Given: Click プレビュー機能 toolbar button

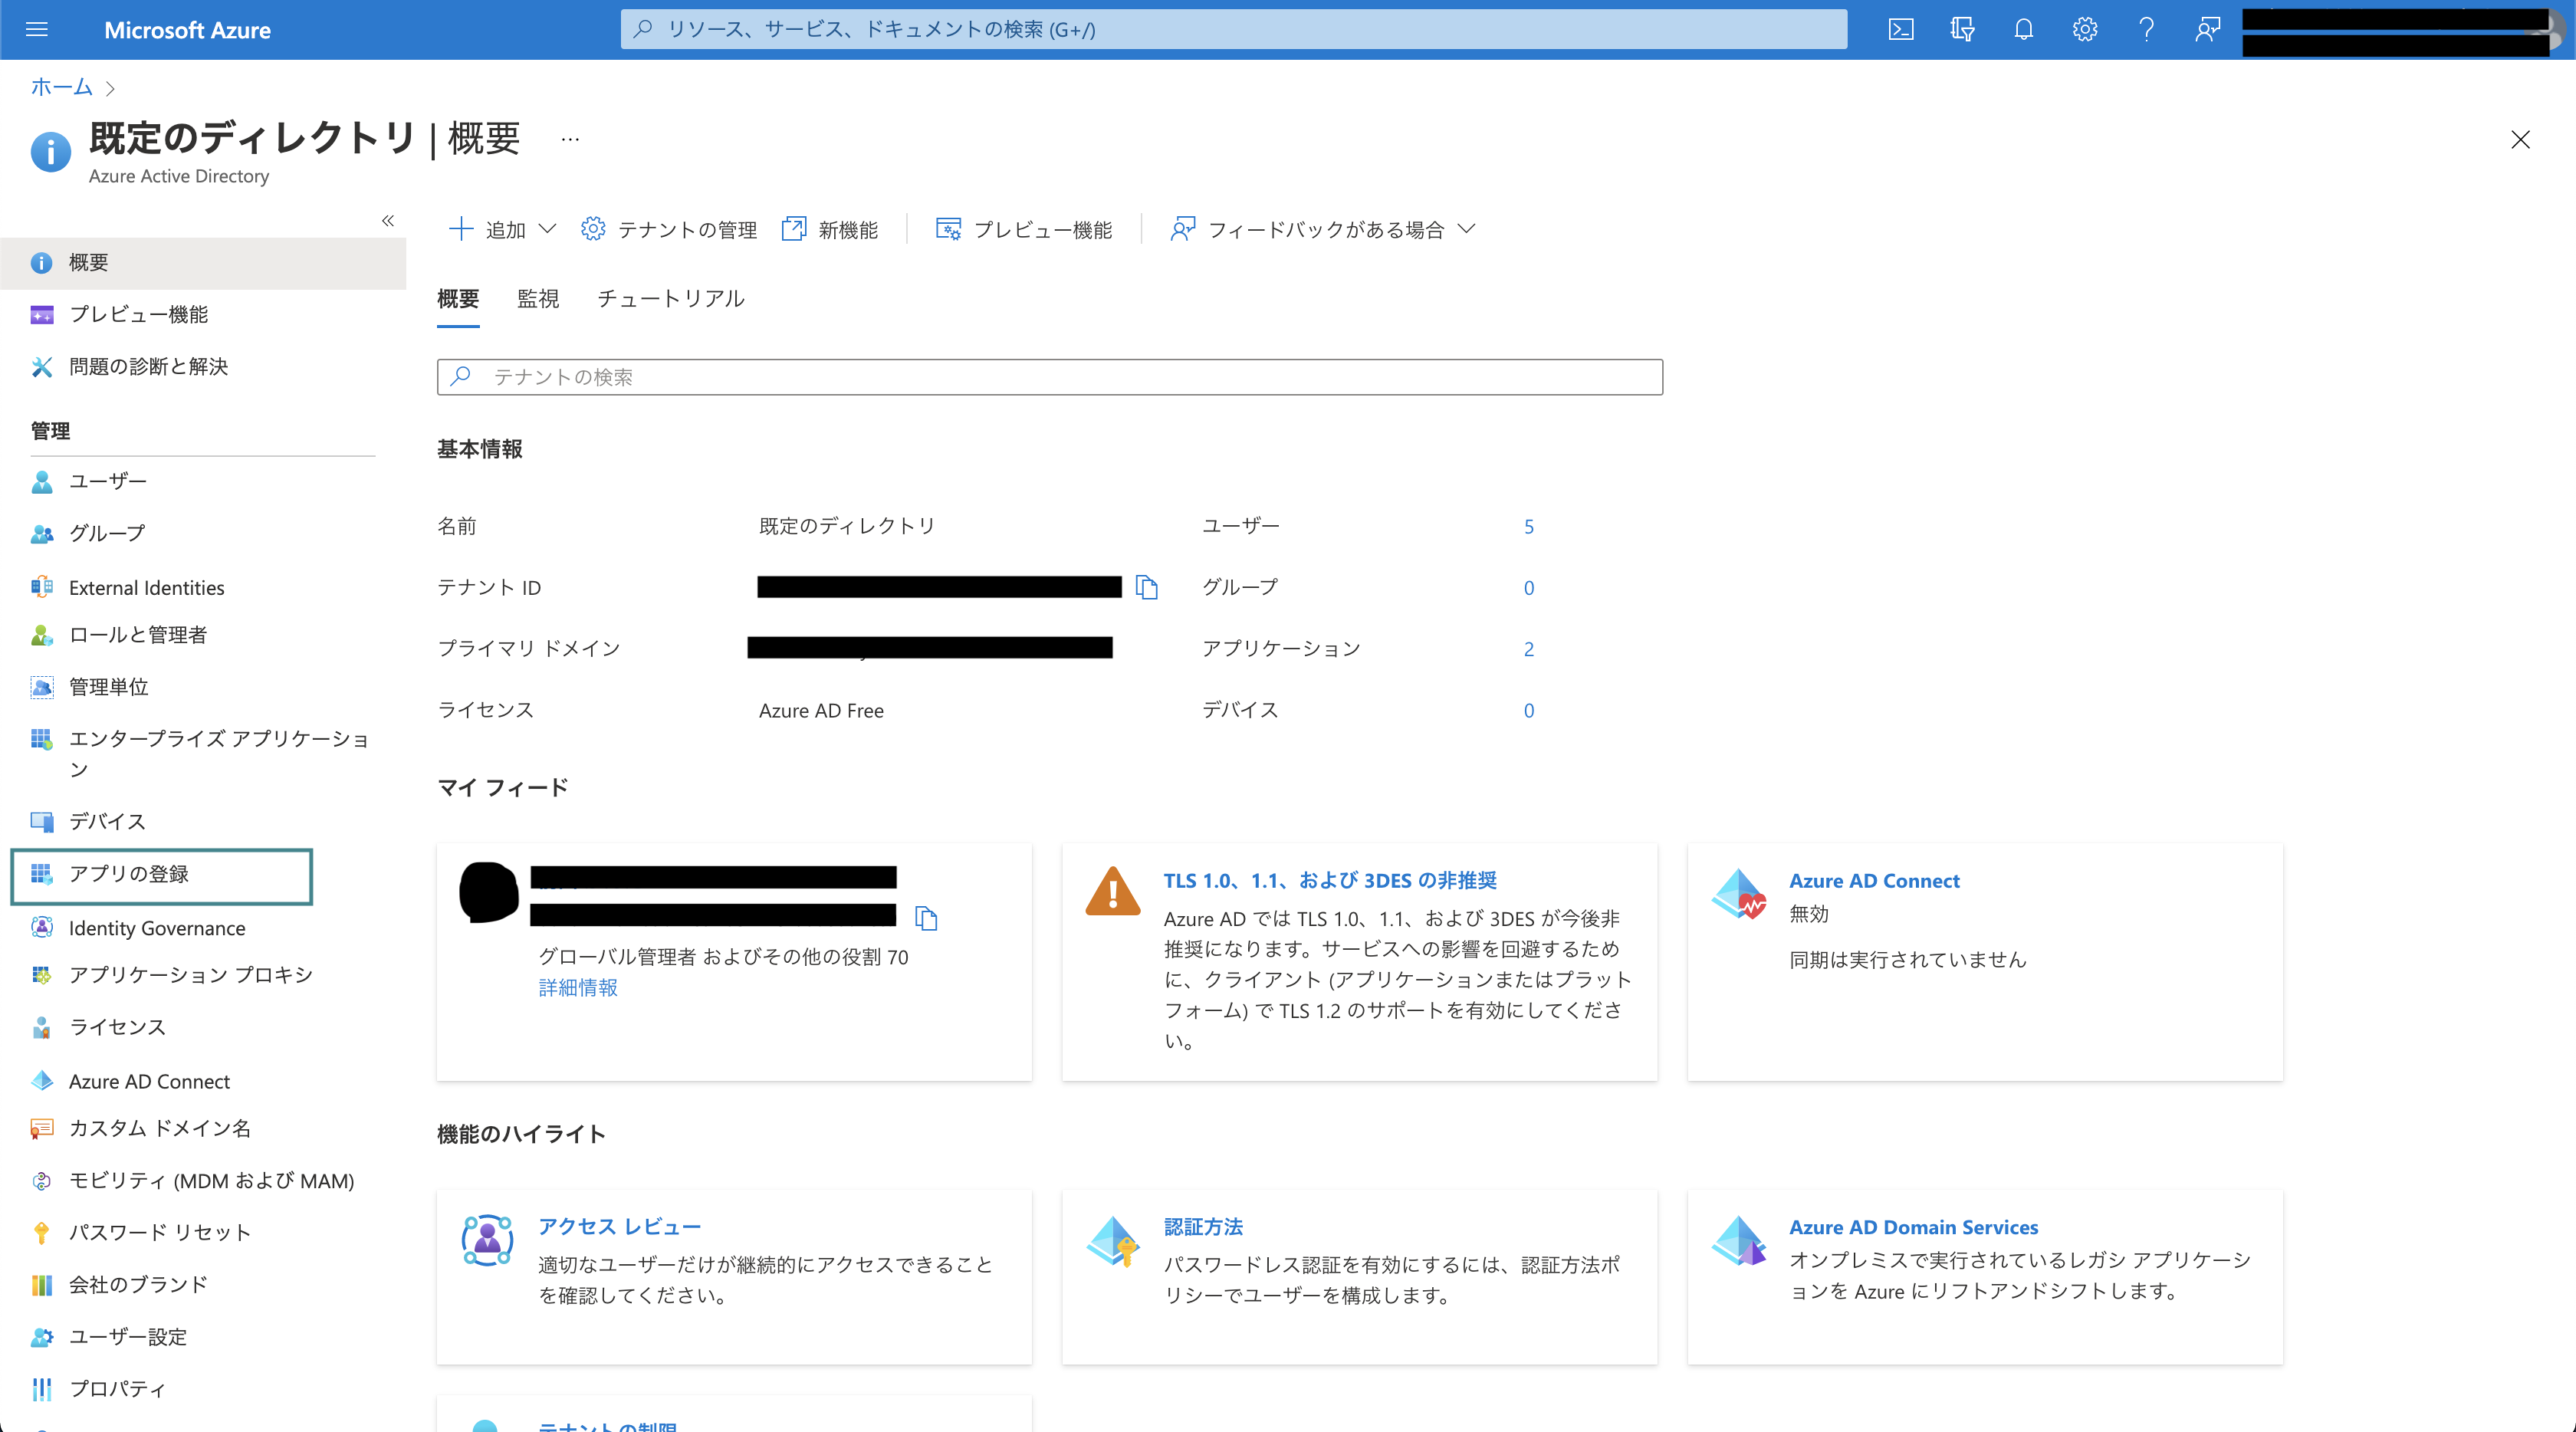Looking at the screenshot, I should coord(1024,230).
